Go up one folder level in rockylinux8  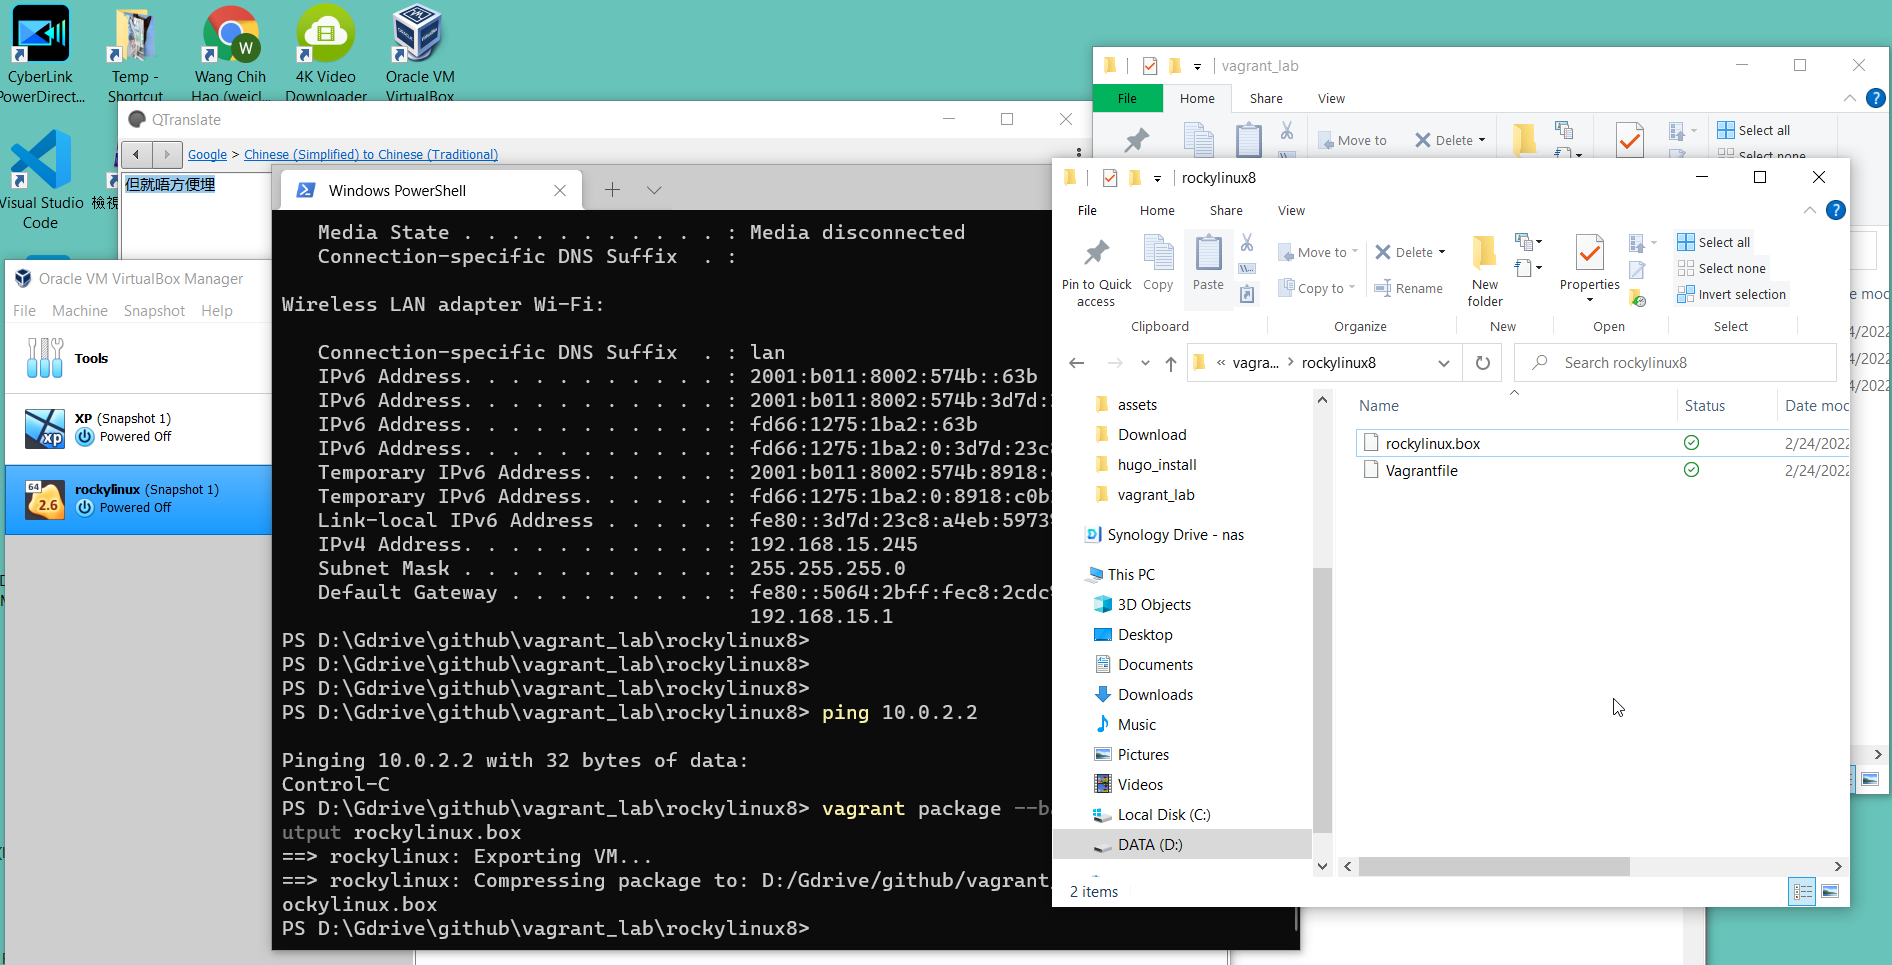pos(1171,363)
